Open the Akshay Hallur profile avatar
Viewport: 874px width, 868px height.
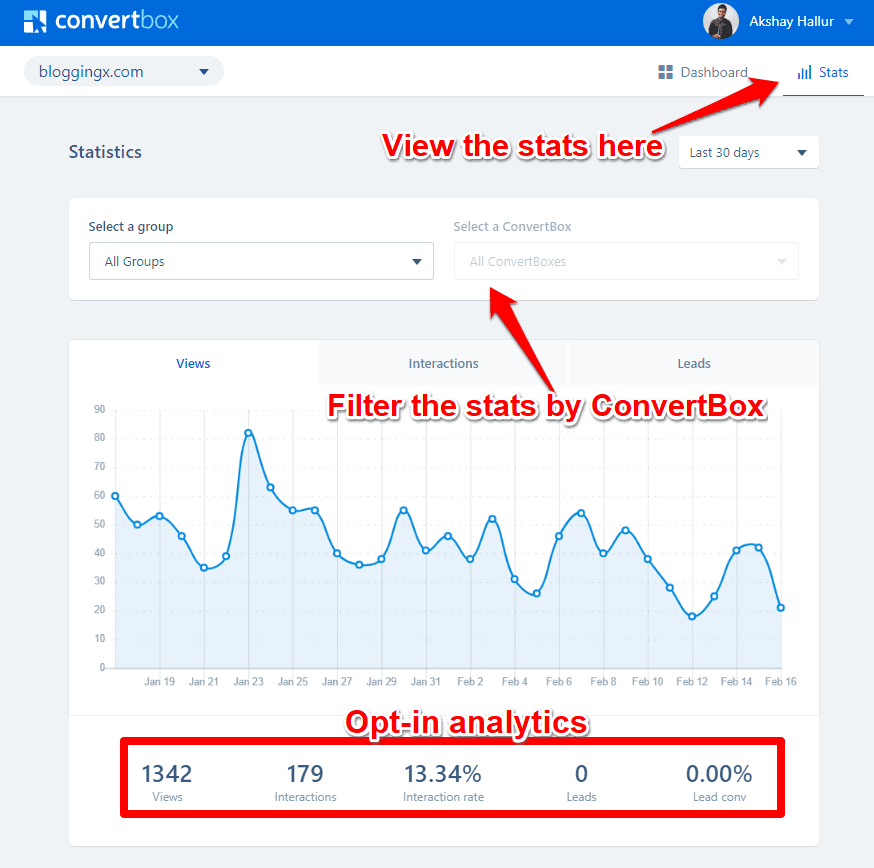(x=720, y=21)
